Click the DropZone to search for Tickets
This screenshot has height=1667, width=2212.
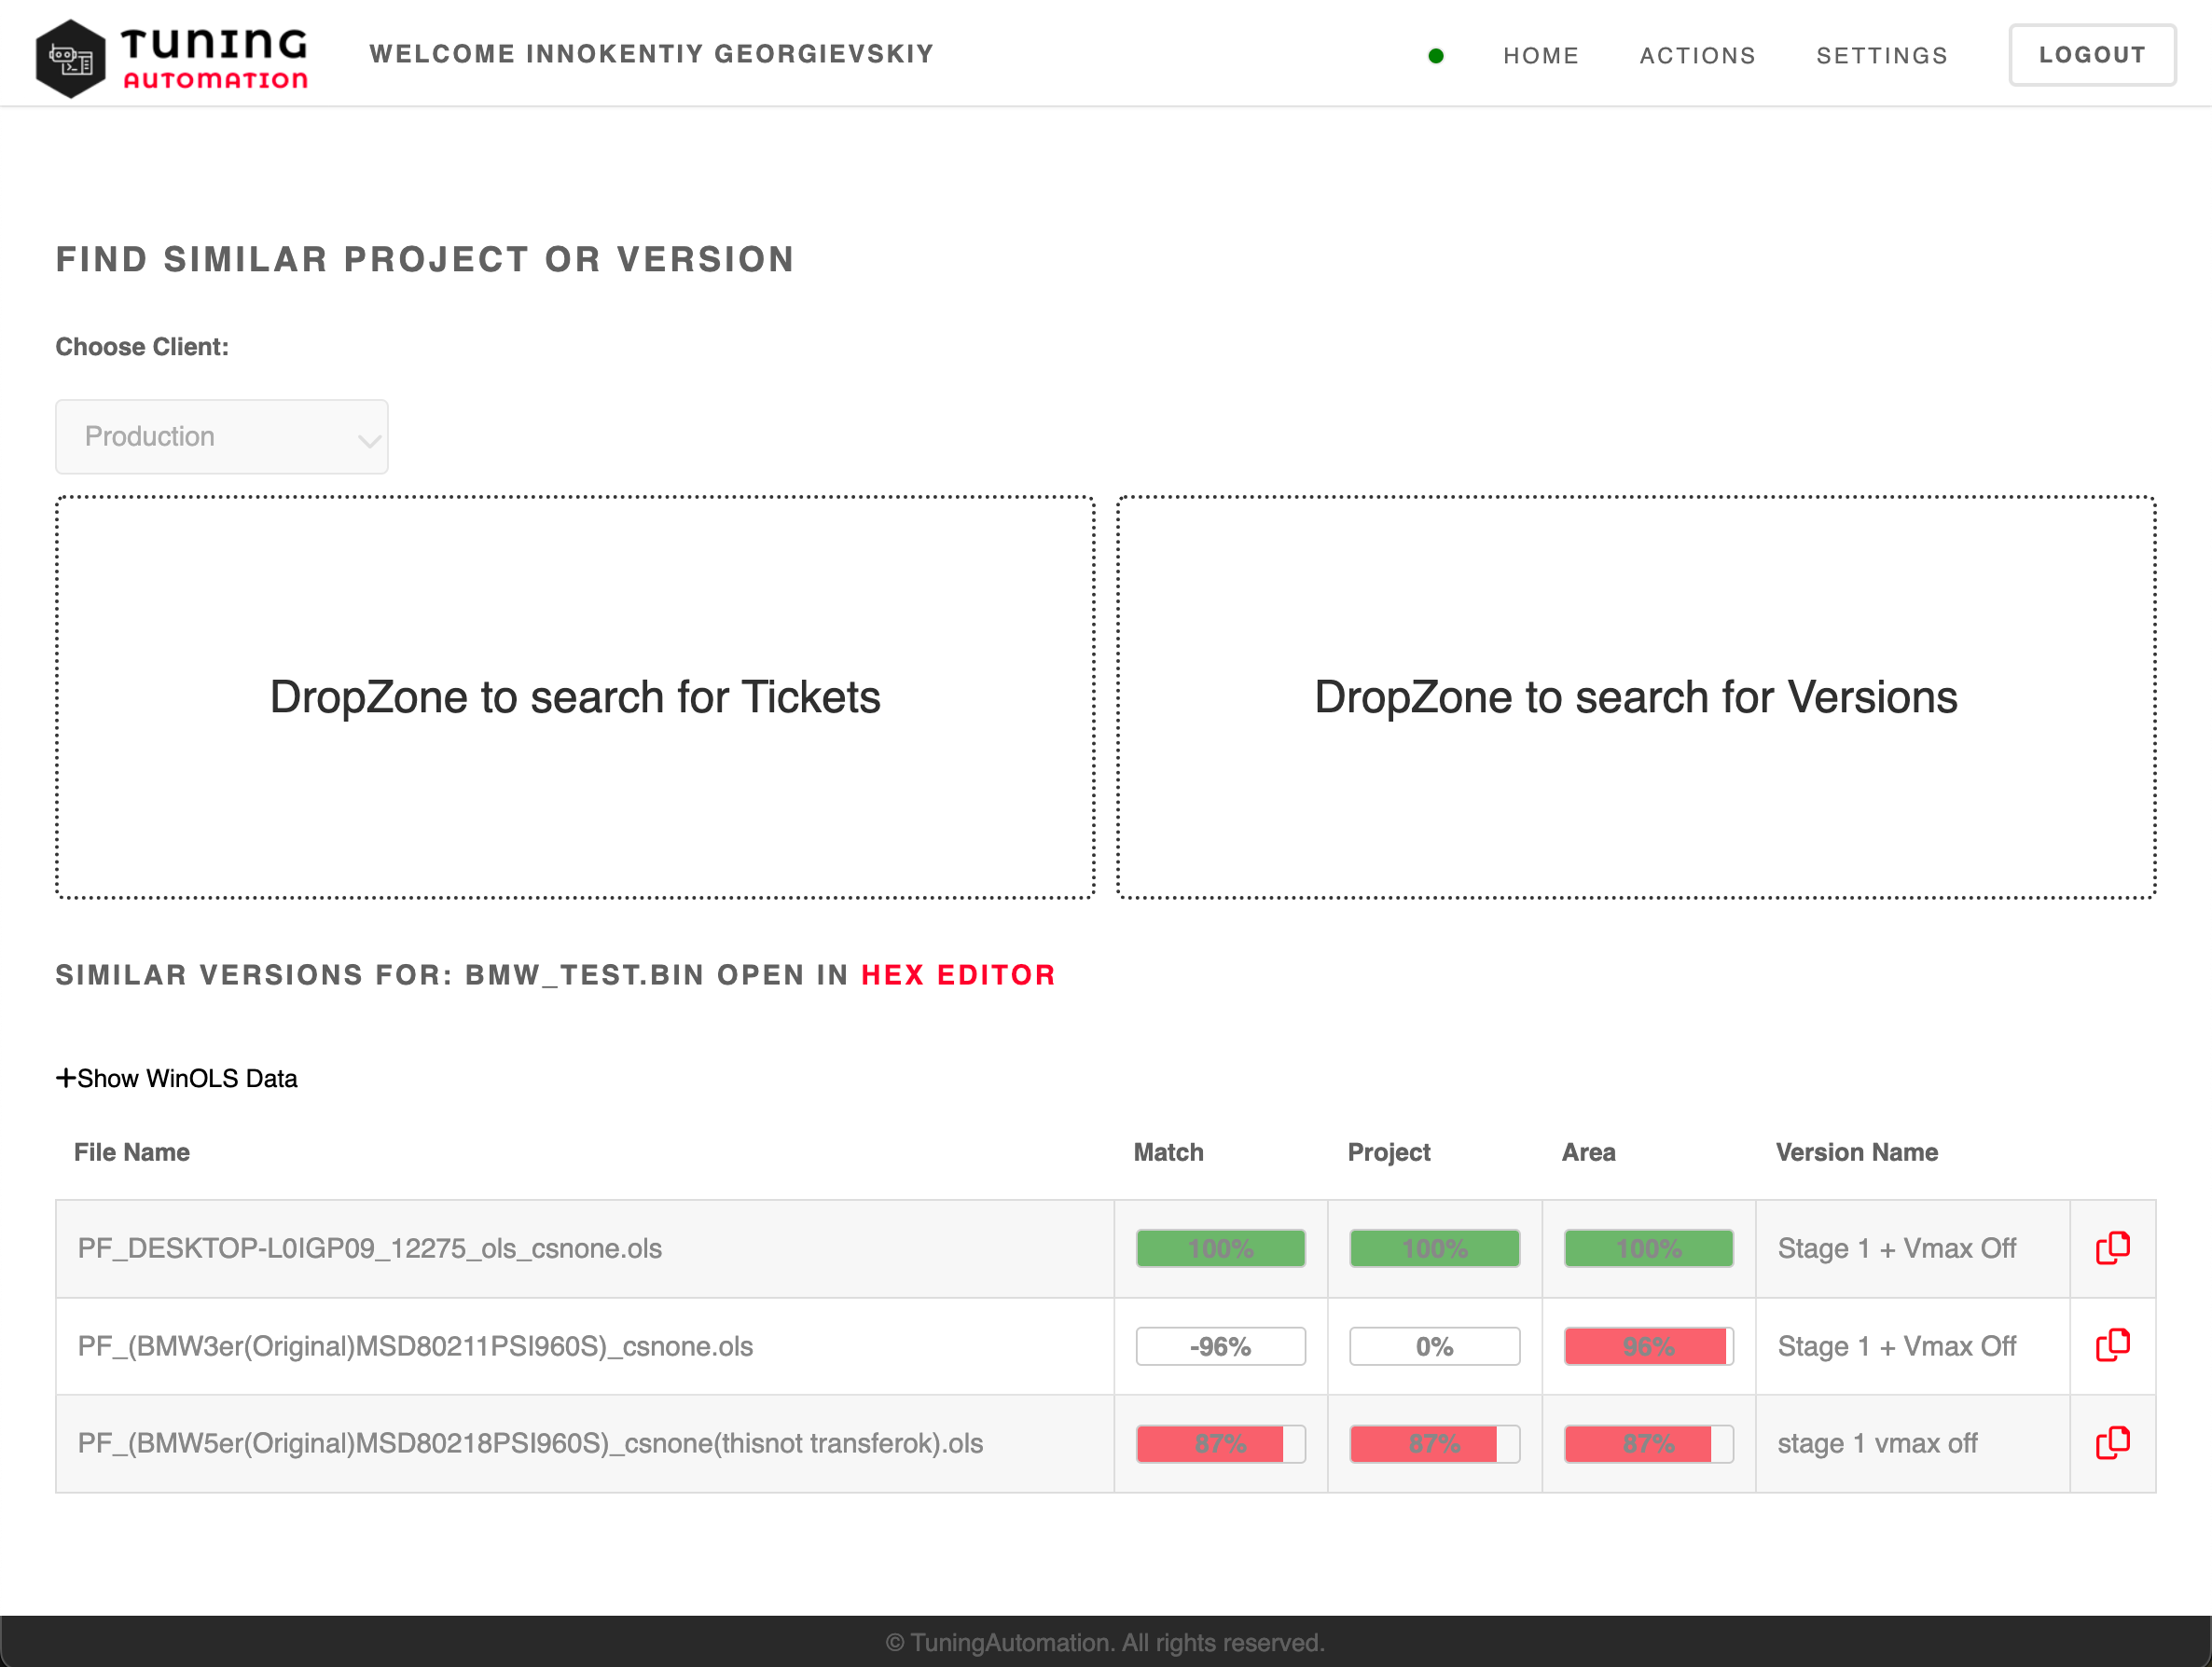click(575, 697)
